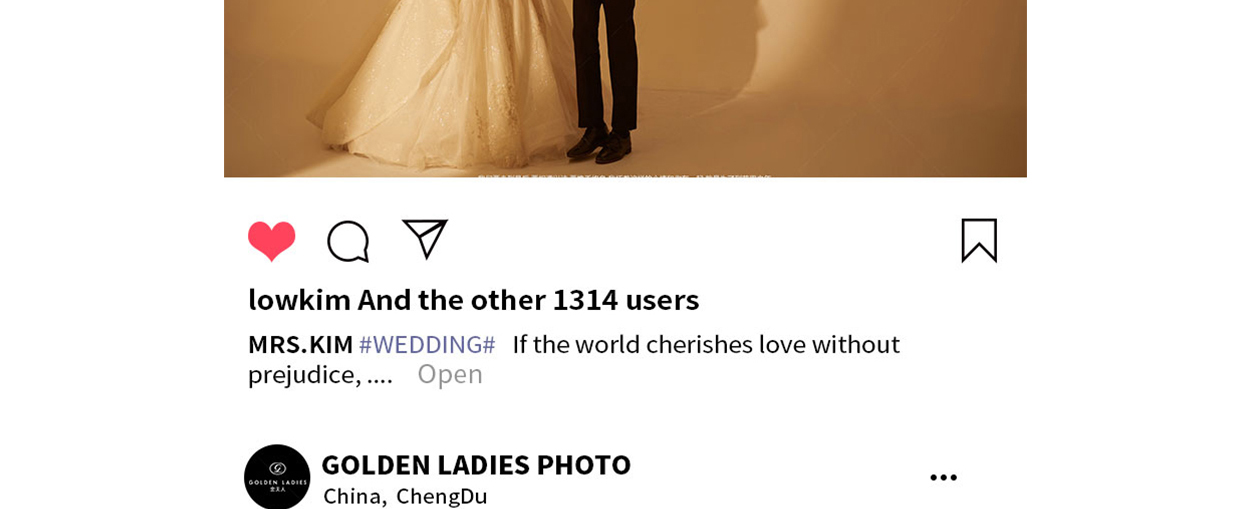Screen dimensions: 1250x509
Task: Save the post with the bookmark icon
Action: tap(979, 240)
